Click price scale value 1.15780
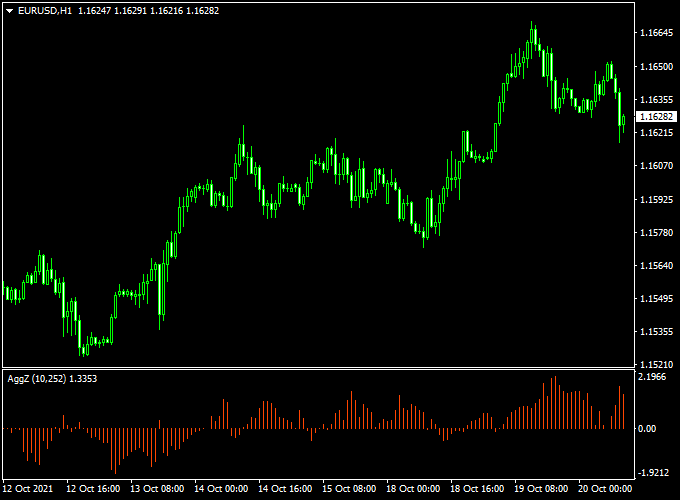Viewport: 680px width, 500px height. click(x=657, y=233)
